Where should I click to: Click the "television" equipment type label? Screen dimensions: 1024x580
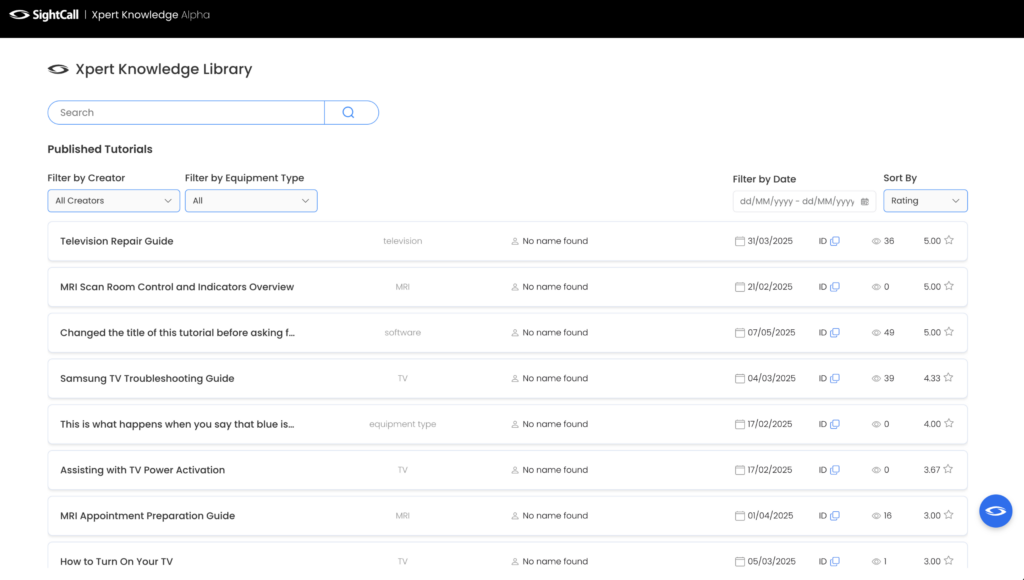(402, 241)
